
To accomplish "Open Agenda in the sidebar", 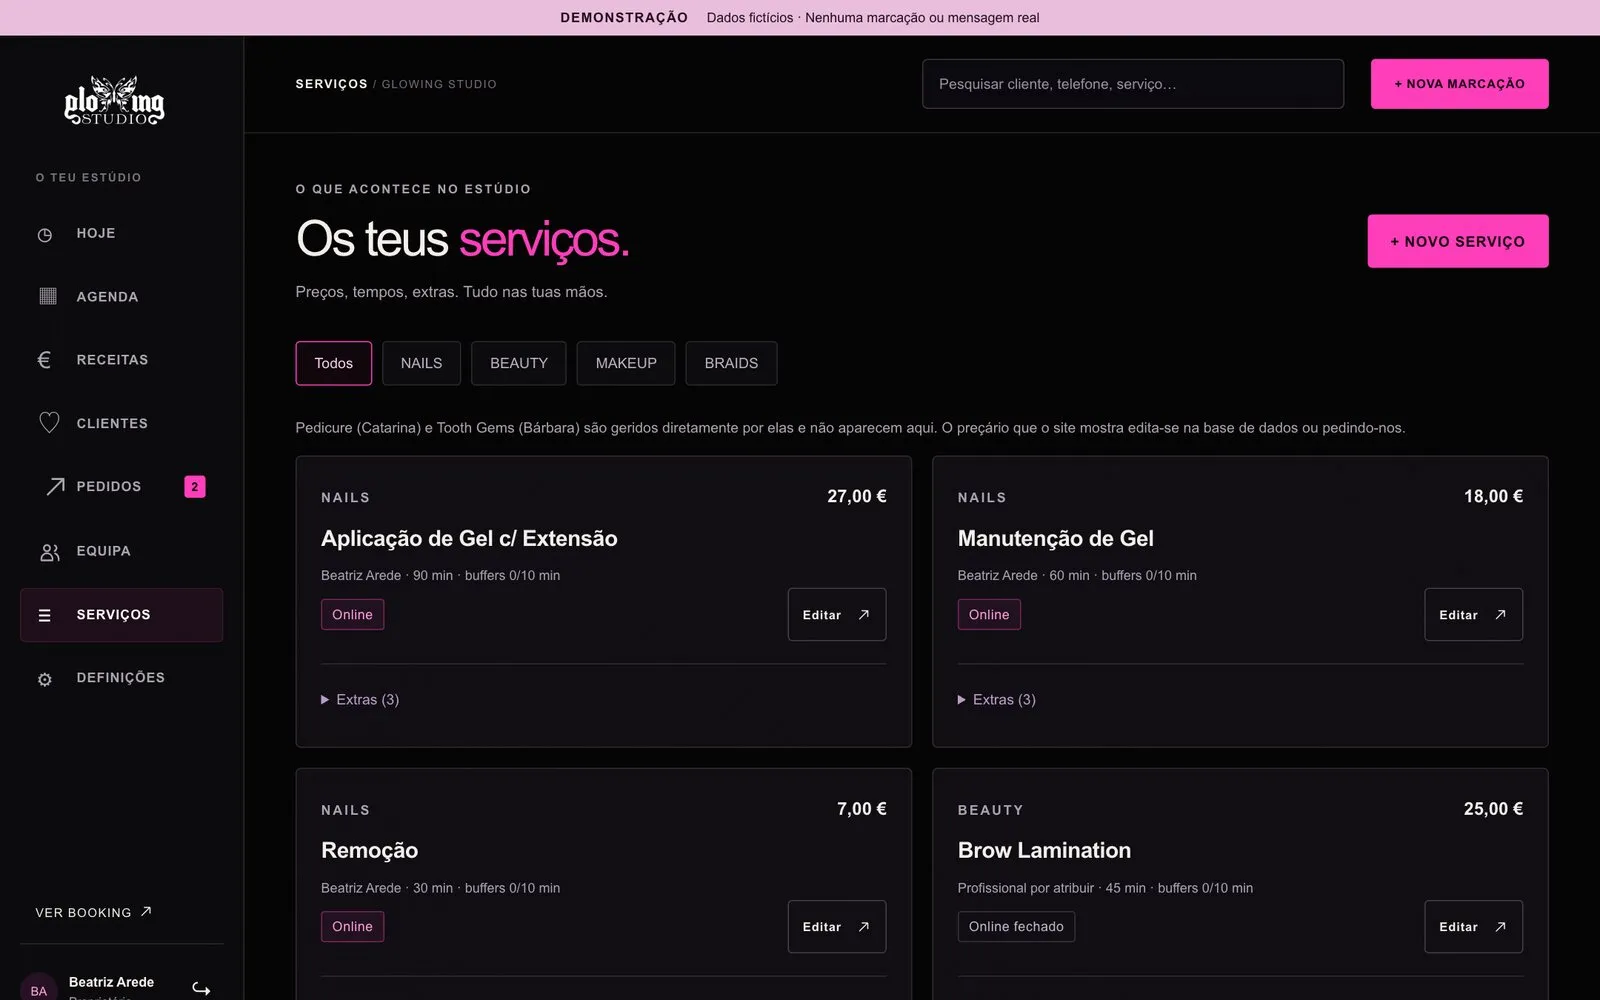I will pos(121,296).
